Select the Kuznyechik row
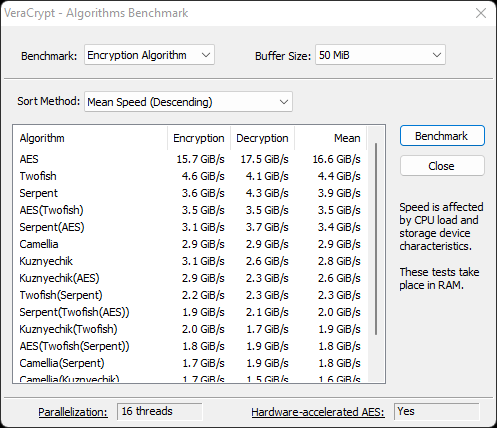This screenshot has width=497, height=428. coord(190,261)
